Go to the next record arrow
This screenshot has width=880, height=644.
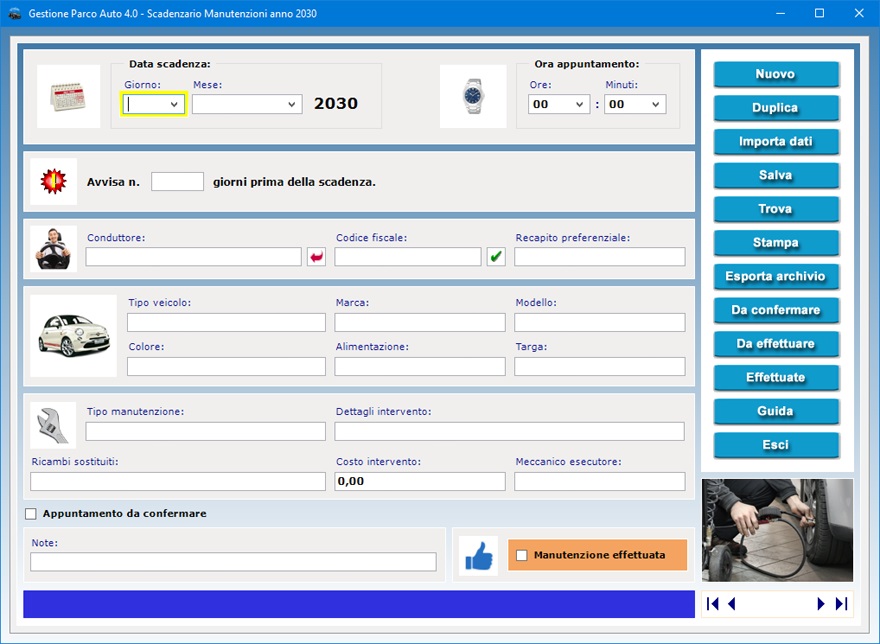click(821, 604)
